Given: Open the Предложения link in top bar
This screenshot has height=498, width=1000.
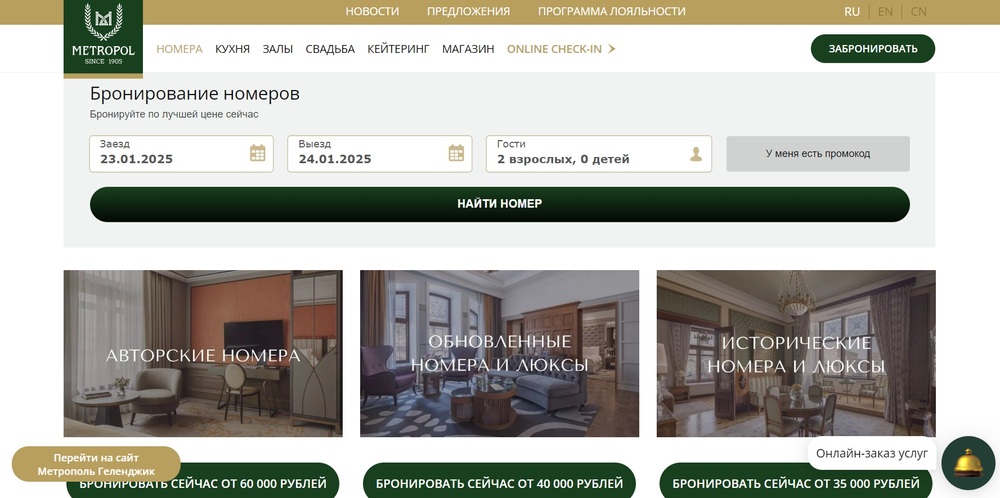Looking at the screenshot, I should [x=468, y=11].
